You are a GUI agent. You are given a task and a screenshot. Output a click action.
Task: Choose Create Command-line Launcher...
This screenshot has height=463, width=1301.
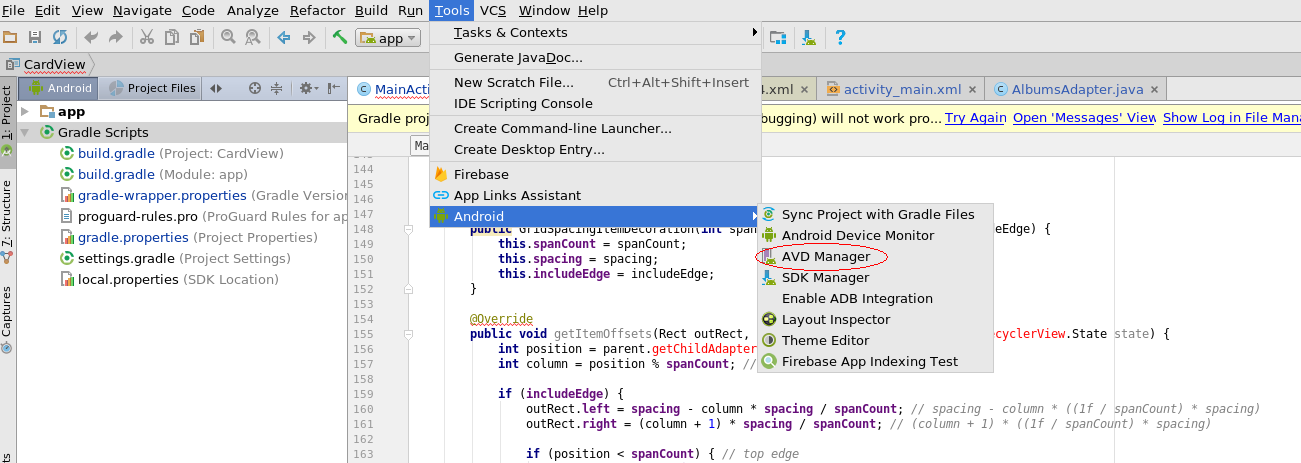click(x=596, y=128)
